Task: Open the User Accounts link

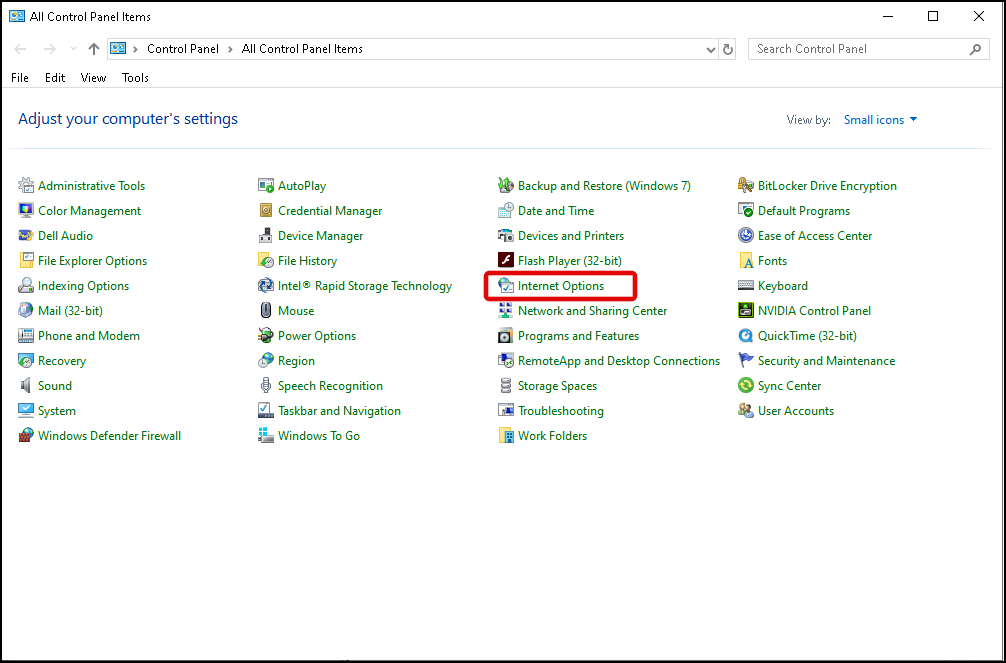Action: 796,411
